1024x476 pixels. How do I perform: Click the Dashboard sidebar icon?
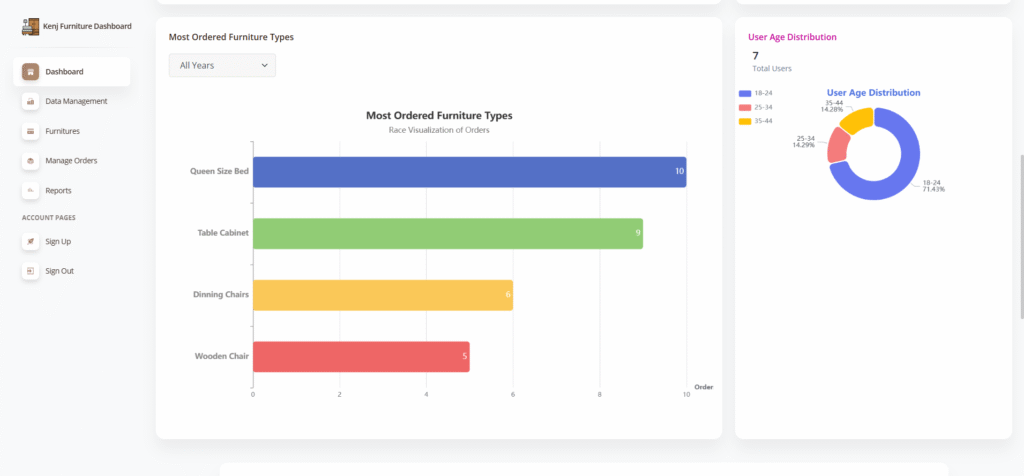coord(31,72)
